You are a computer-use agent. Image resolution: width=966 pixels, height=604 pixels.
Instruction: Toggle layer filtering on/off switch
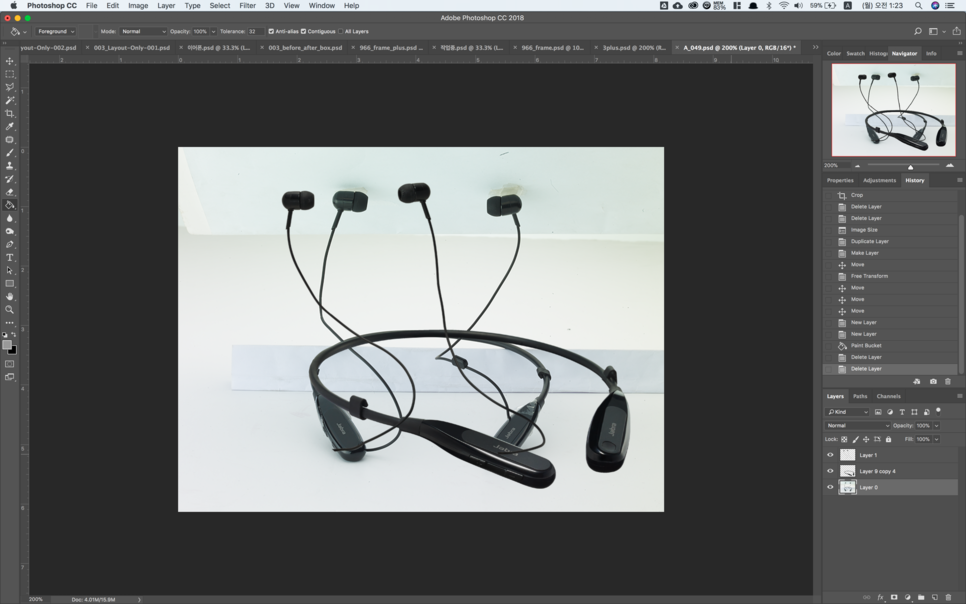pyautogui.click(x=938, y=410)
